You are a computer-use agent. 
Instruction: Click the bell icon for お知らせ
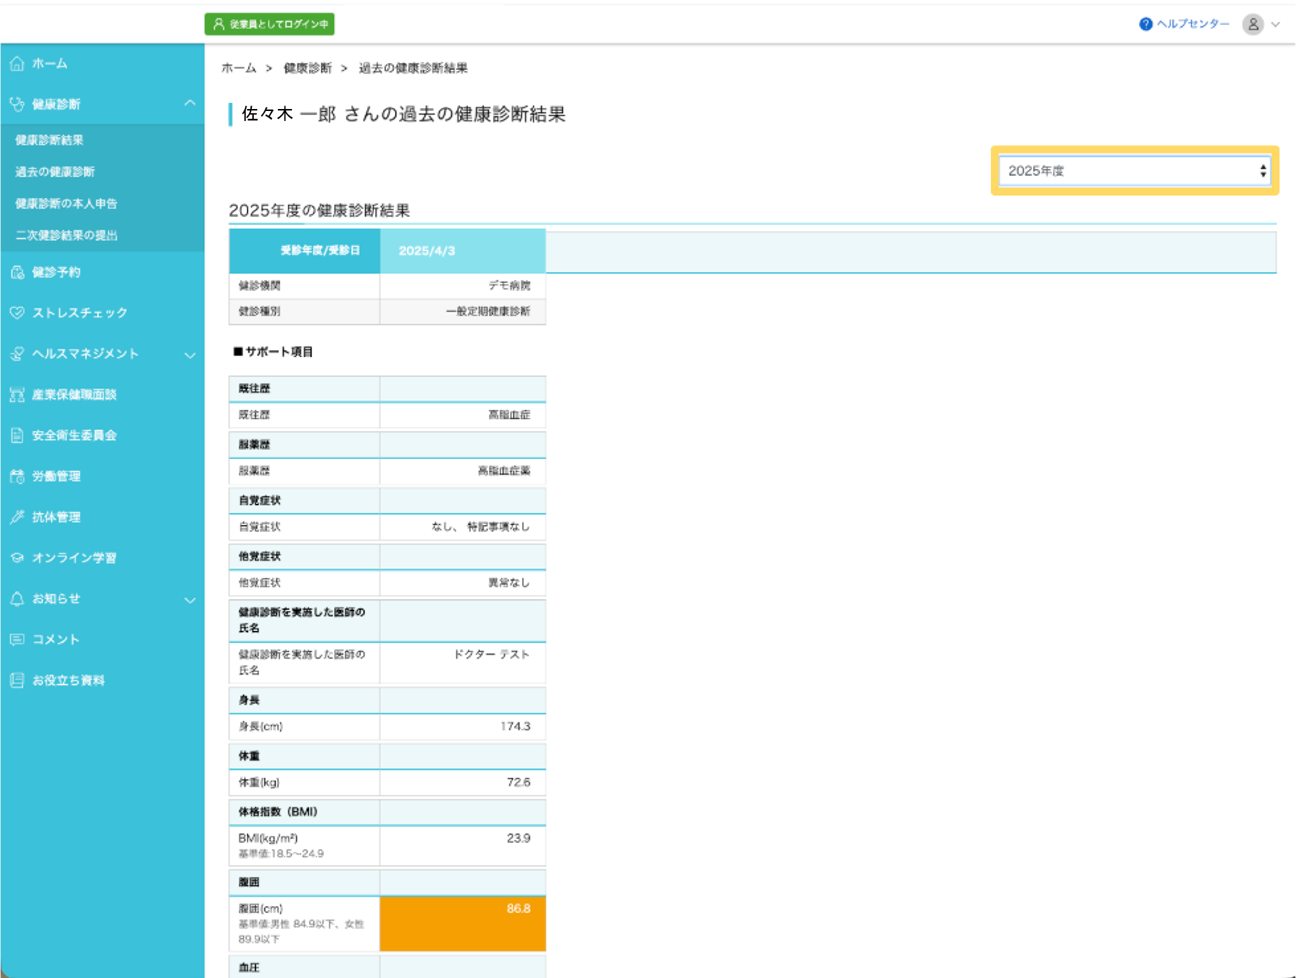[17, 599]
